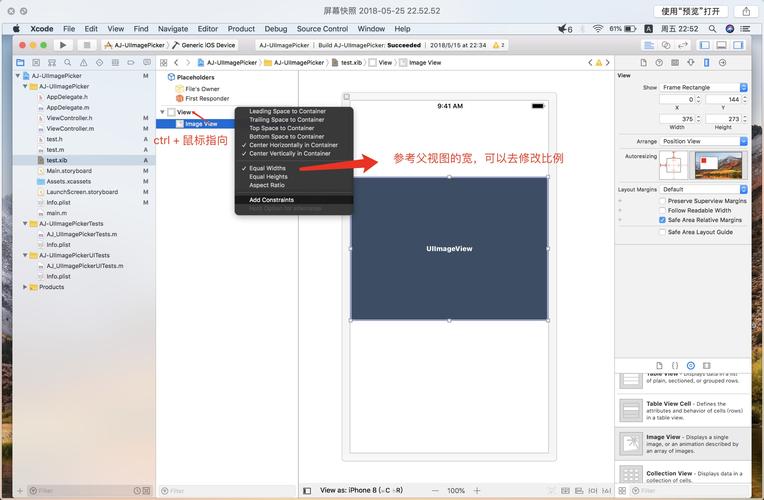Open the Show Frame Rectangle dropdown
The height and width of the screenshot is (500, 764).
tap(704, 87)
